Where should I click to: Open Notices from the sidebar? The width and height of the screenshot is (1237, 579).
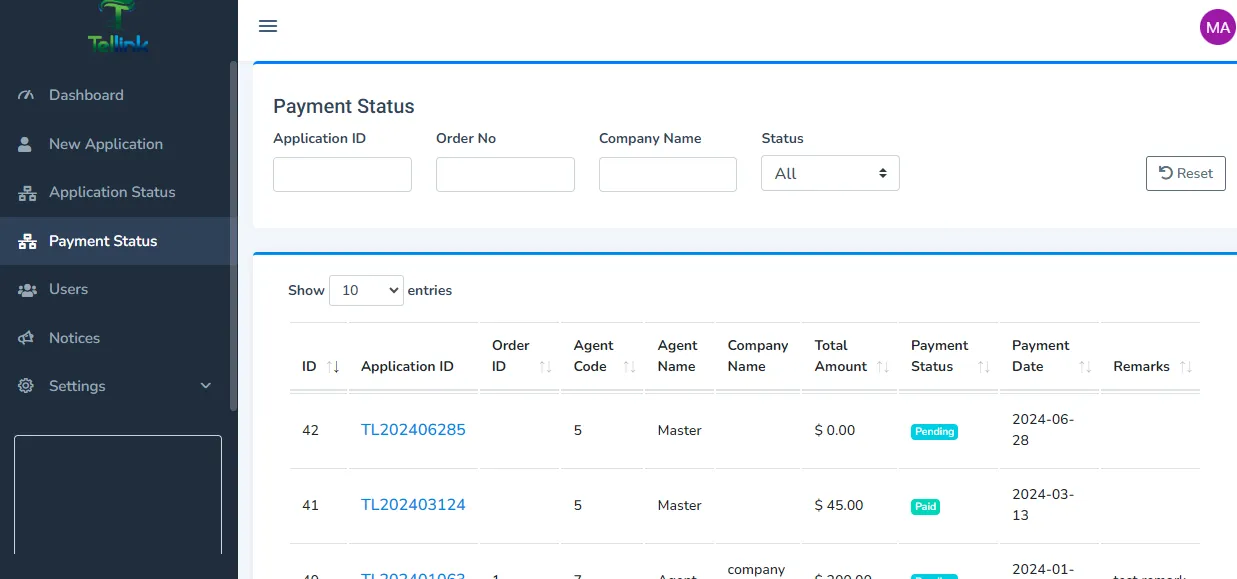tap(74, 338)
